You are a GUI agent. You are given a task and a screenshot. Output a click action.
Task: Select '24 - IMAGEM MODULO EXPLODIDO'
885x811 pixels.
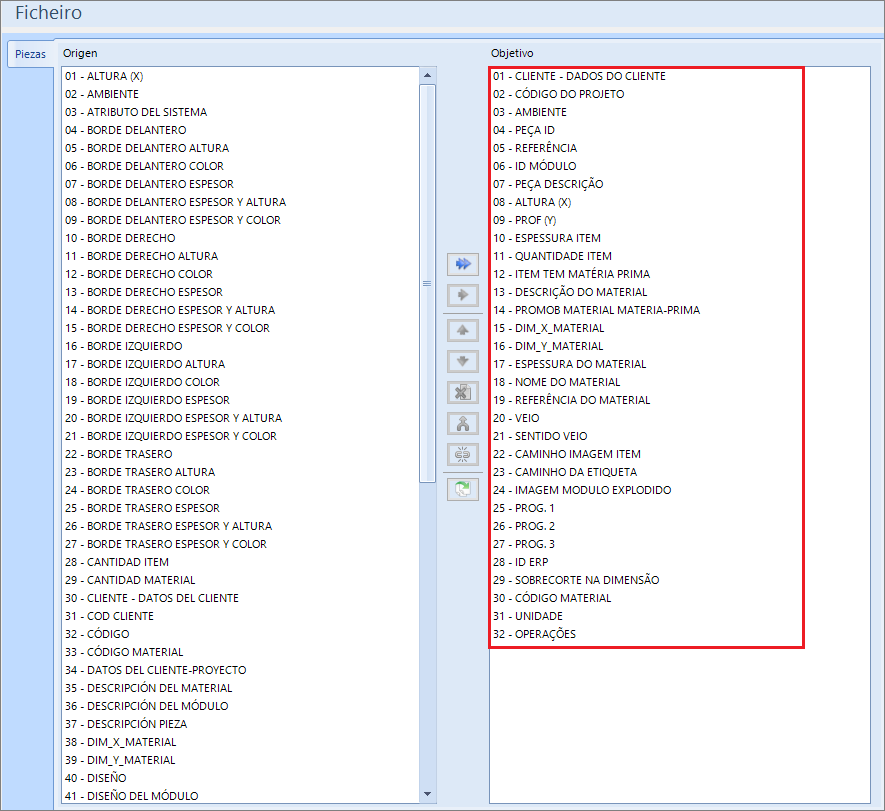click(582, 490)
